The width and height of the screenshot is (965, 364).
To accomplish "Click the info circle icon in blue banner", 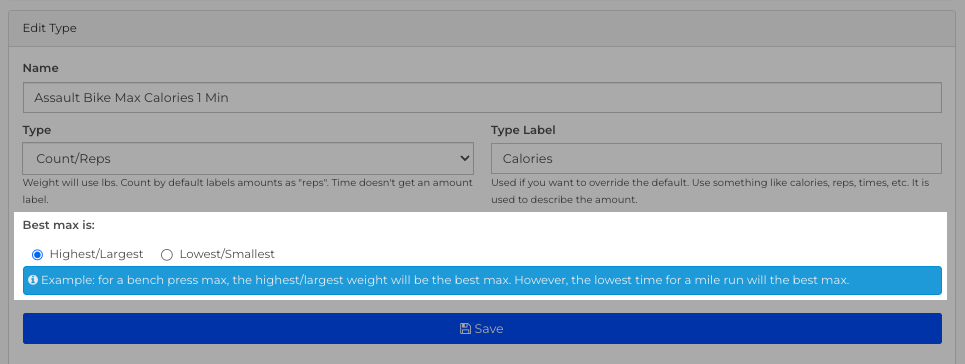I will [33, 280].
